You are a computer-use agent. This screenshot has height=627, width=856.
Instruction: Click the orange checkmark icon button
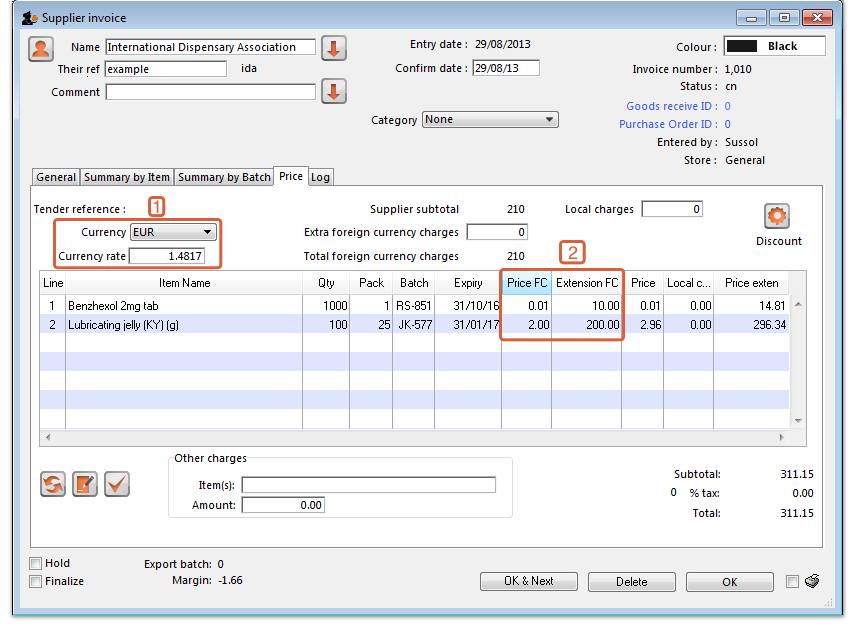tap(117, 484)
